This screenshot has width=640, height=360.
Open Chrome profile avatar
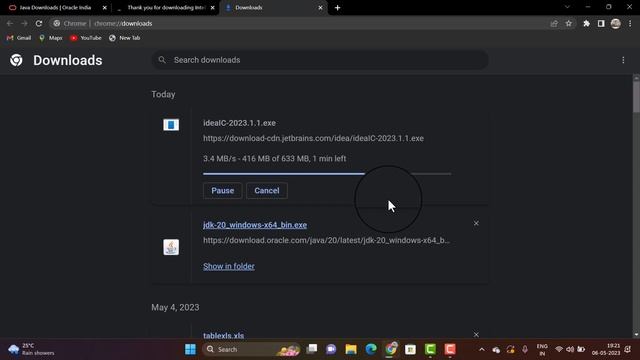click(616, 24)
